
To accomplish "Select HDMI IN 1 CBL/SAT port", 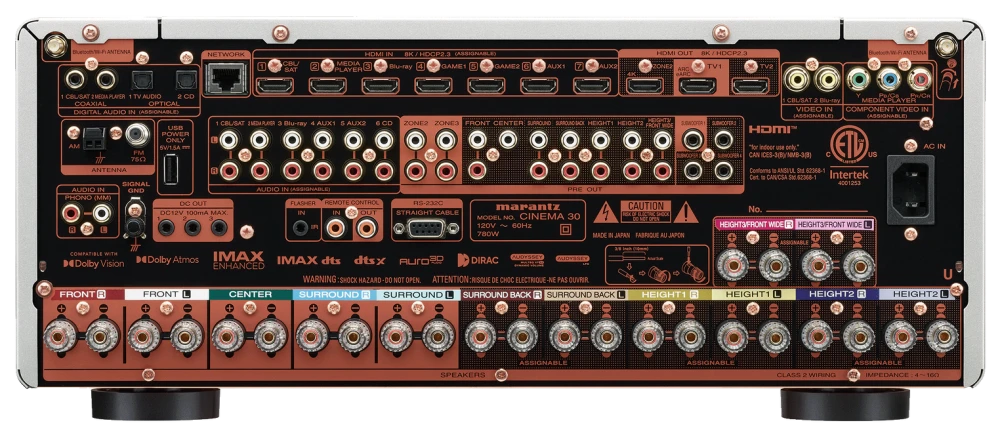I will click(276, 85).
